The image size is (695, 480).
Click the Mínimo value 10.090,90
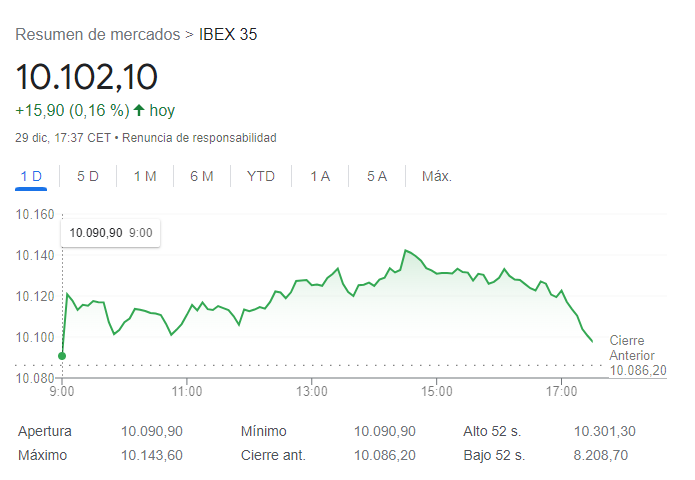(x=384, y=431)
